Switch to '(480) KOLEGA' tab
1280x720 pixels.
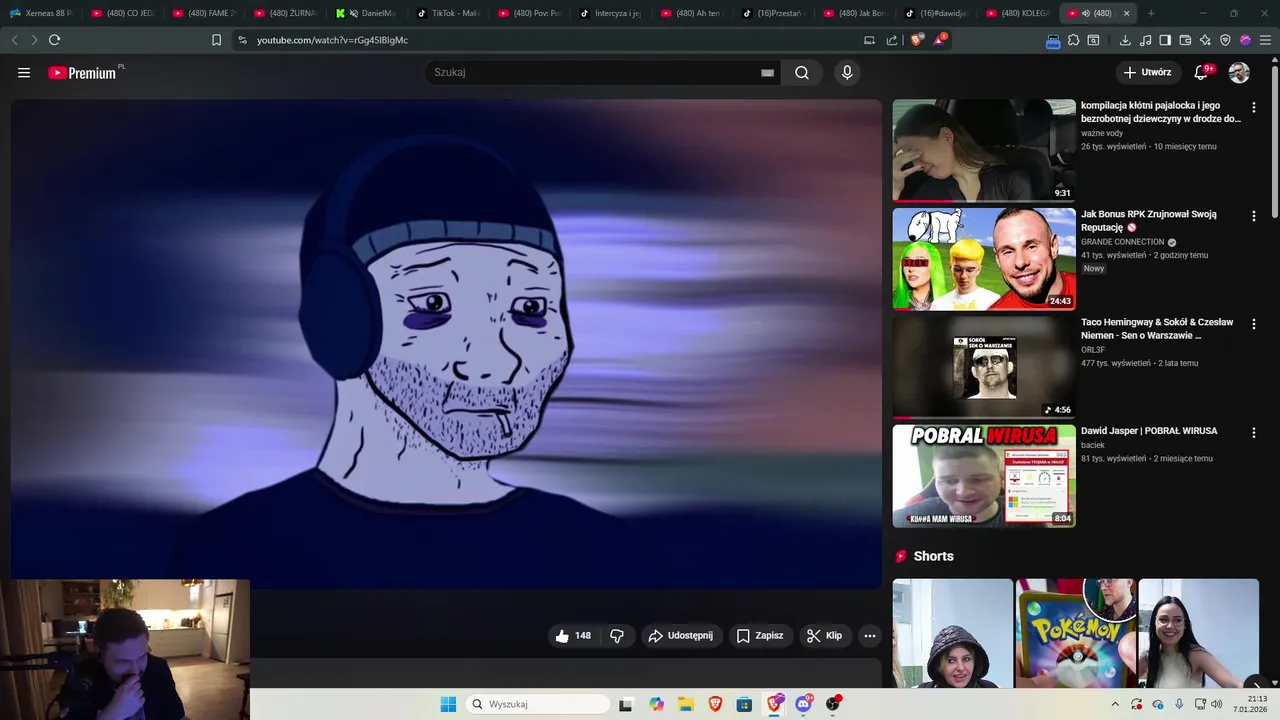[x=1019, y=13]
